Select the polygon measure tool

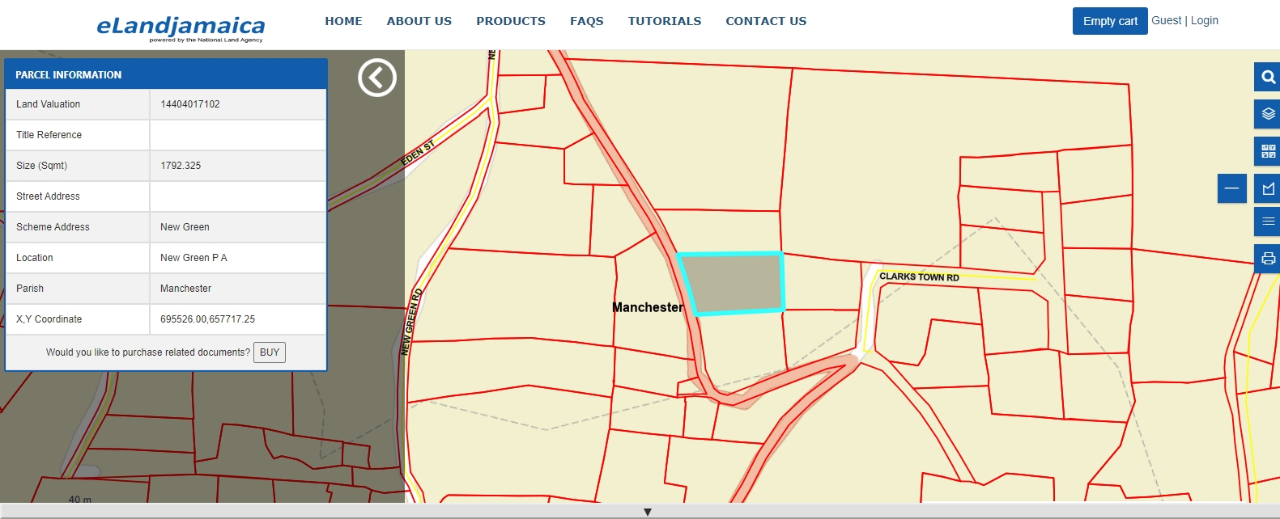1267,188
